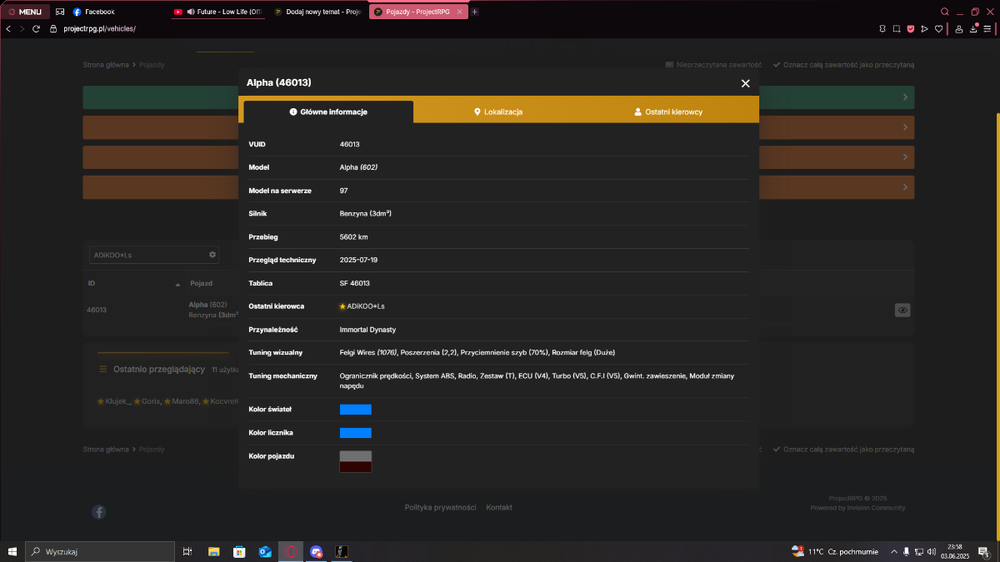
Task: Expand the second orange banner chevron
Action: click(x=905, y=157)
